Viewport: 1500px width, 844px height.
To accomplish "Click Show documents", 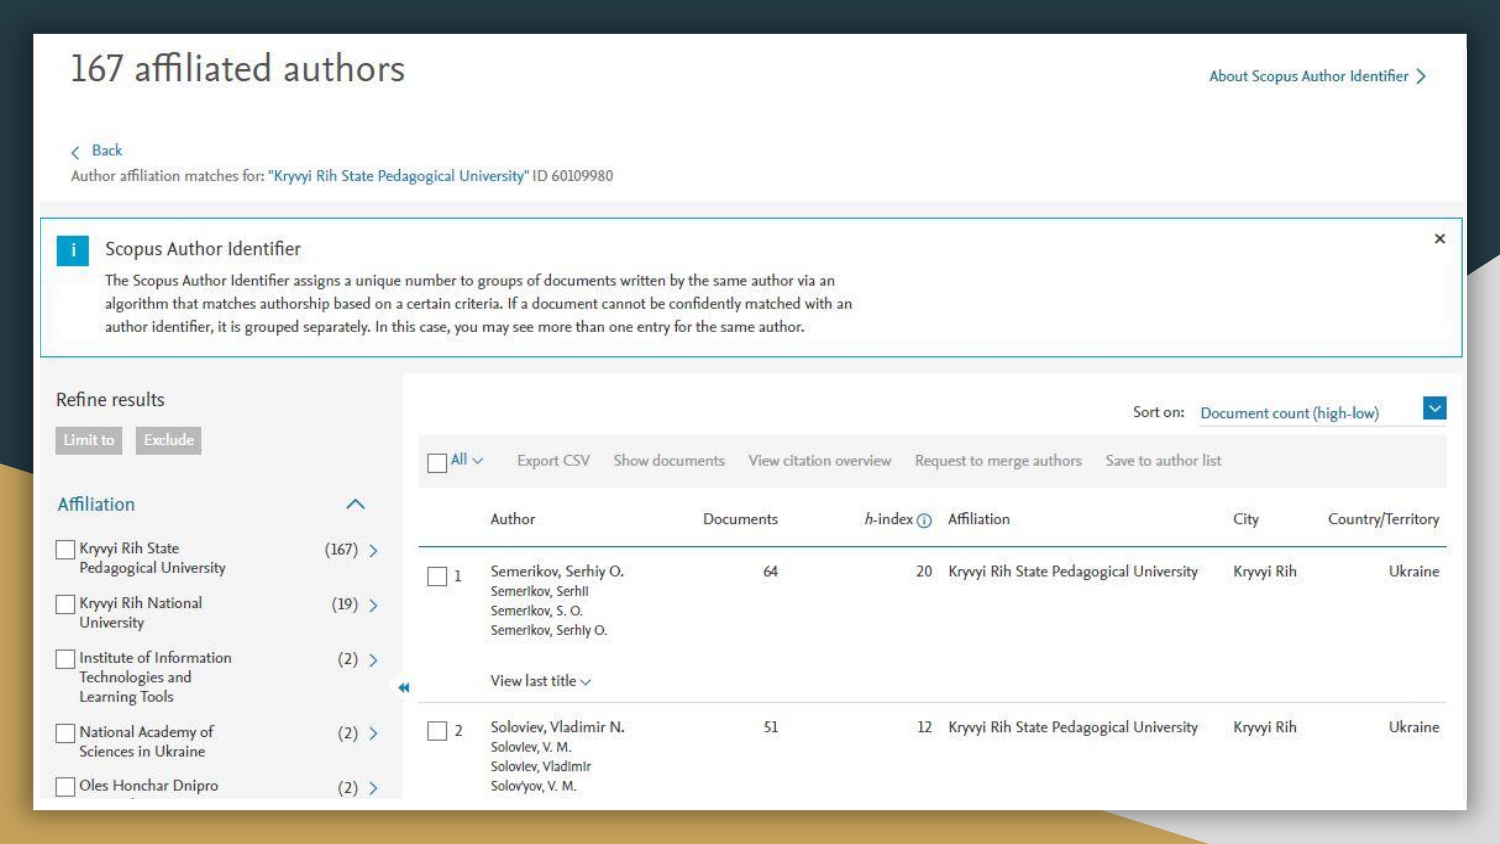I will [x=669, y=461].
